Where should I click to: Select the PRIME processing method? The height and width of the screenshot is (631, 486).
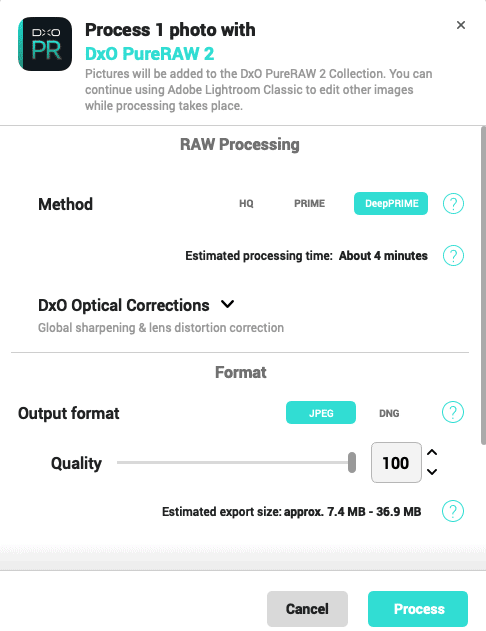coord(309,204)
